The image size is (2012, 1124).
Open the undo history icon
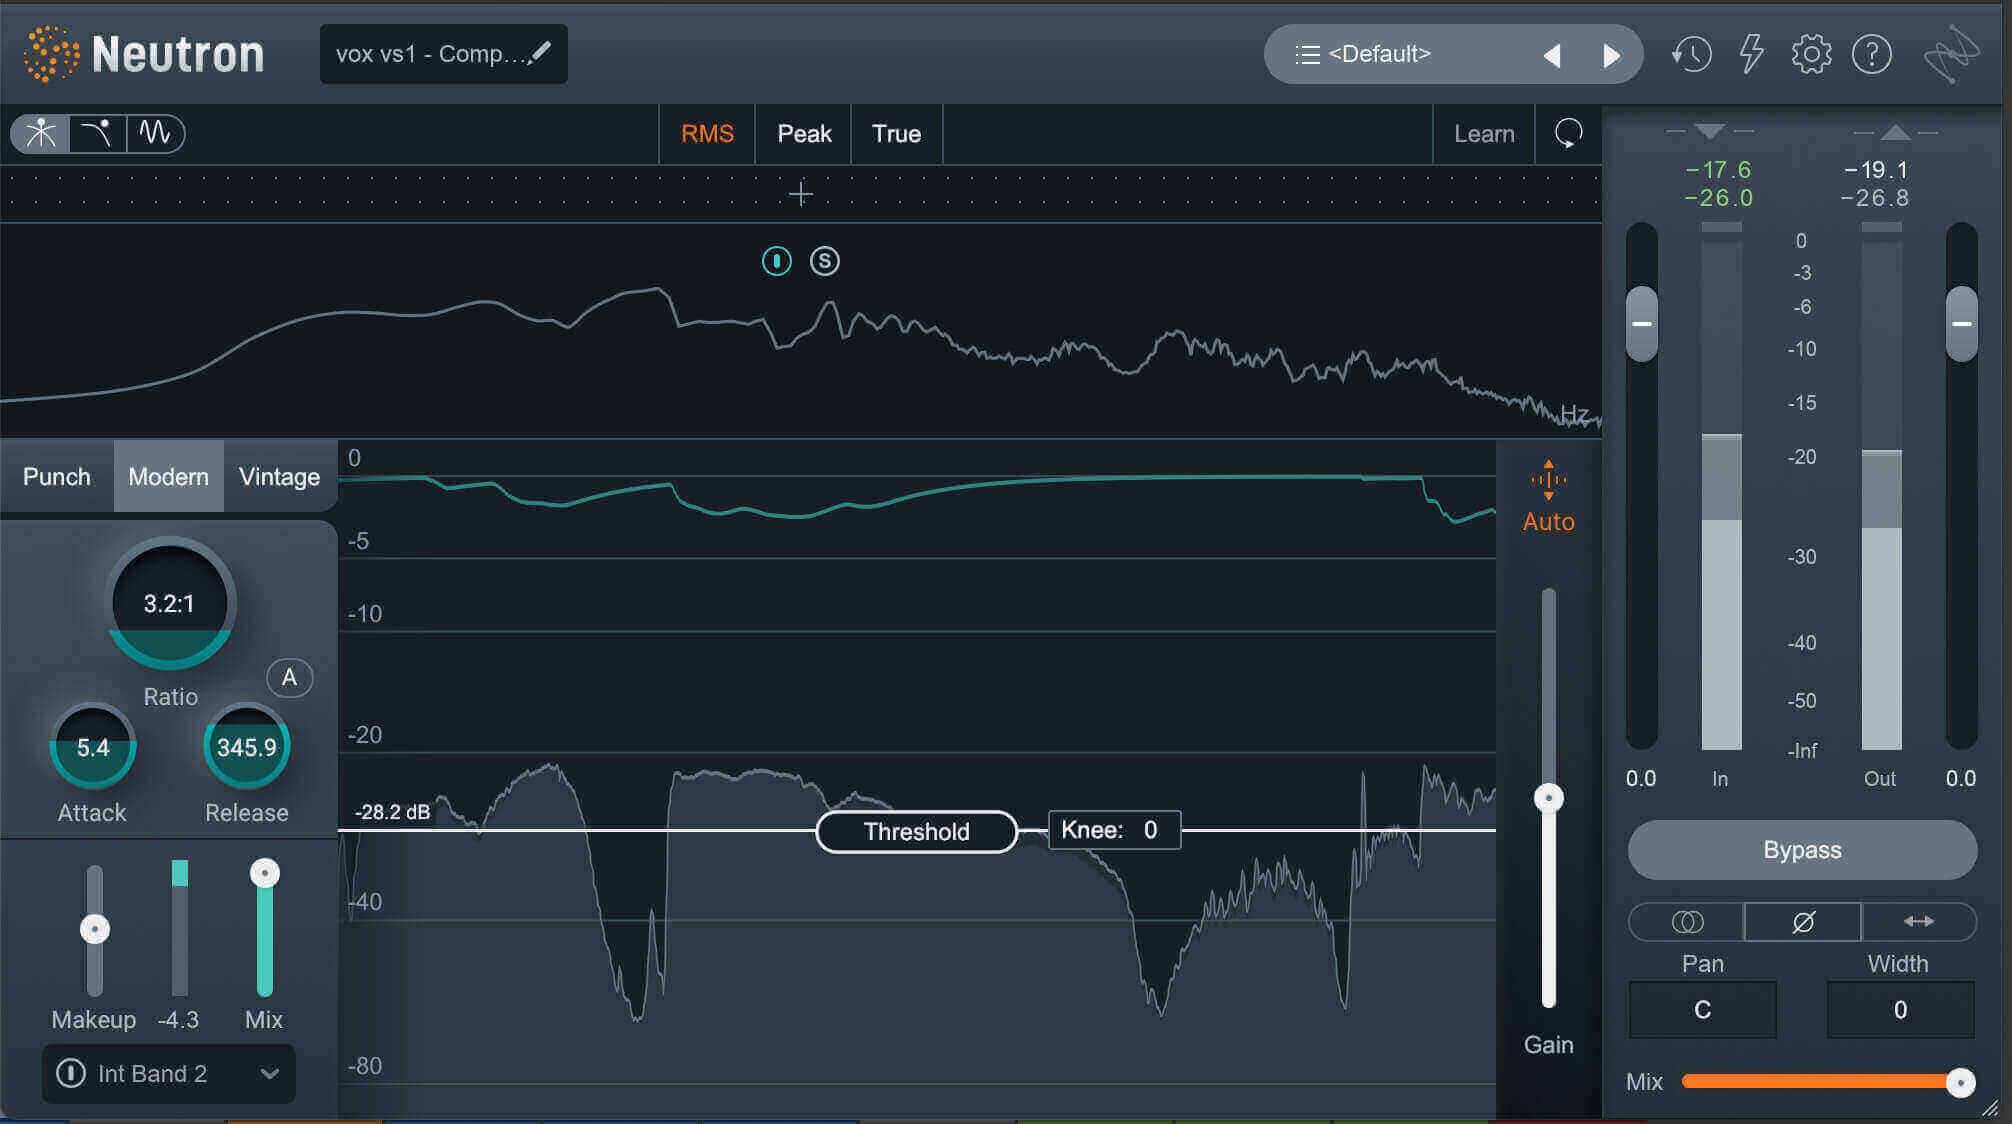1691,54
